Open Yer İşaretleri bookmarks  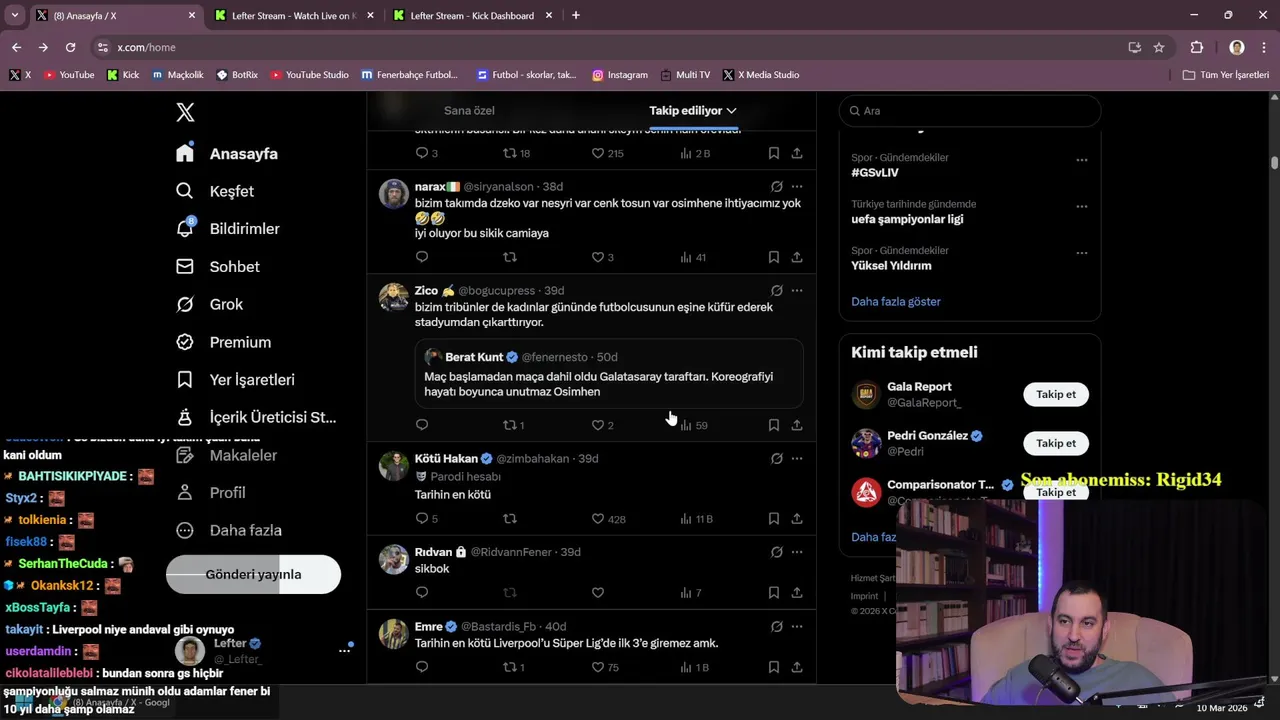[x=236, y=380]
